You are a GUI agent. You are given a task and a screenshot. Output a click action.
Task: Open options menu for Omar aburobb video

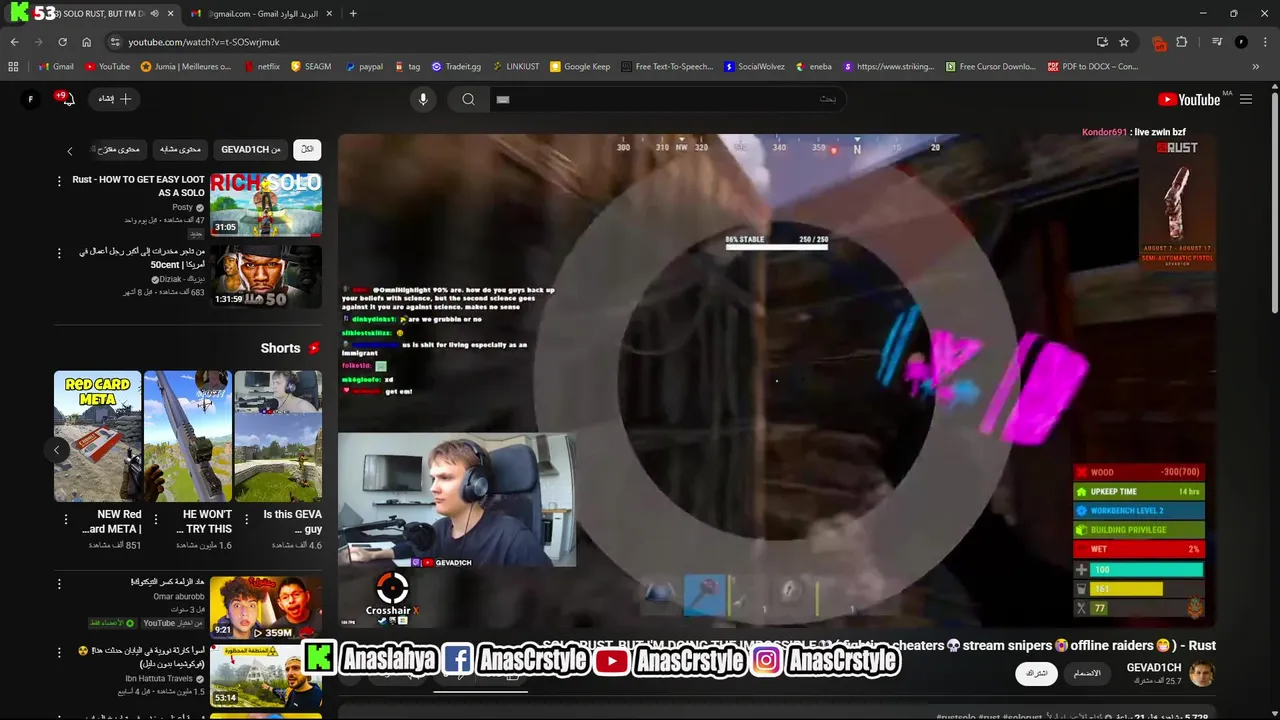tap(59, 583)
